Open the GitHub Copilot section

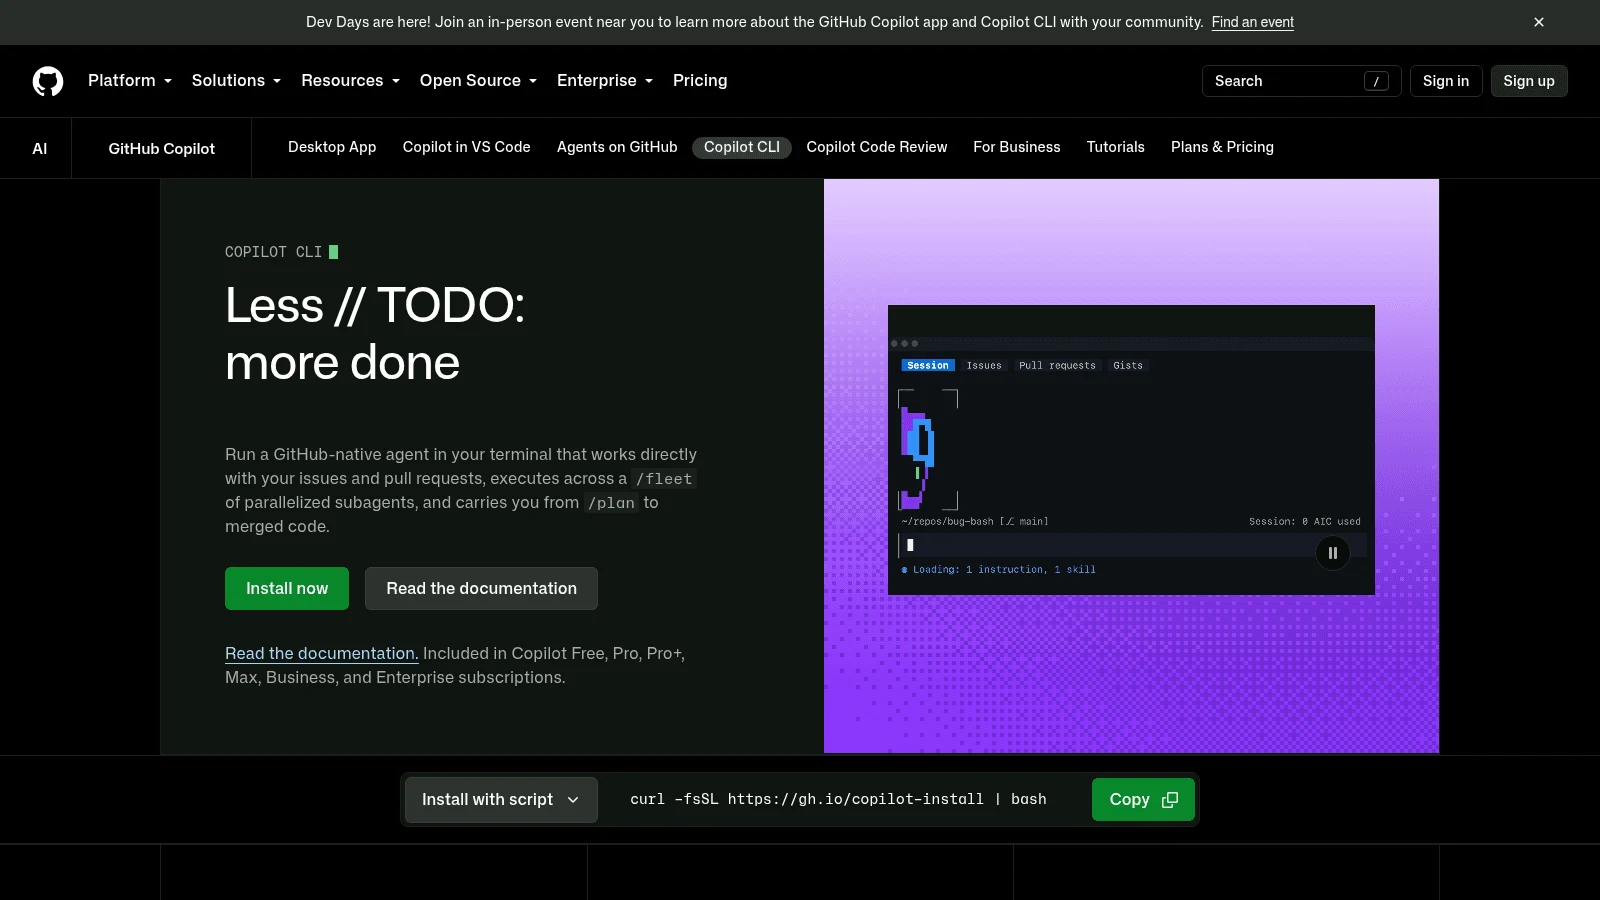[162, 149]
